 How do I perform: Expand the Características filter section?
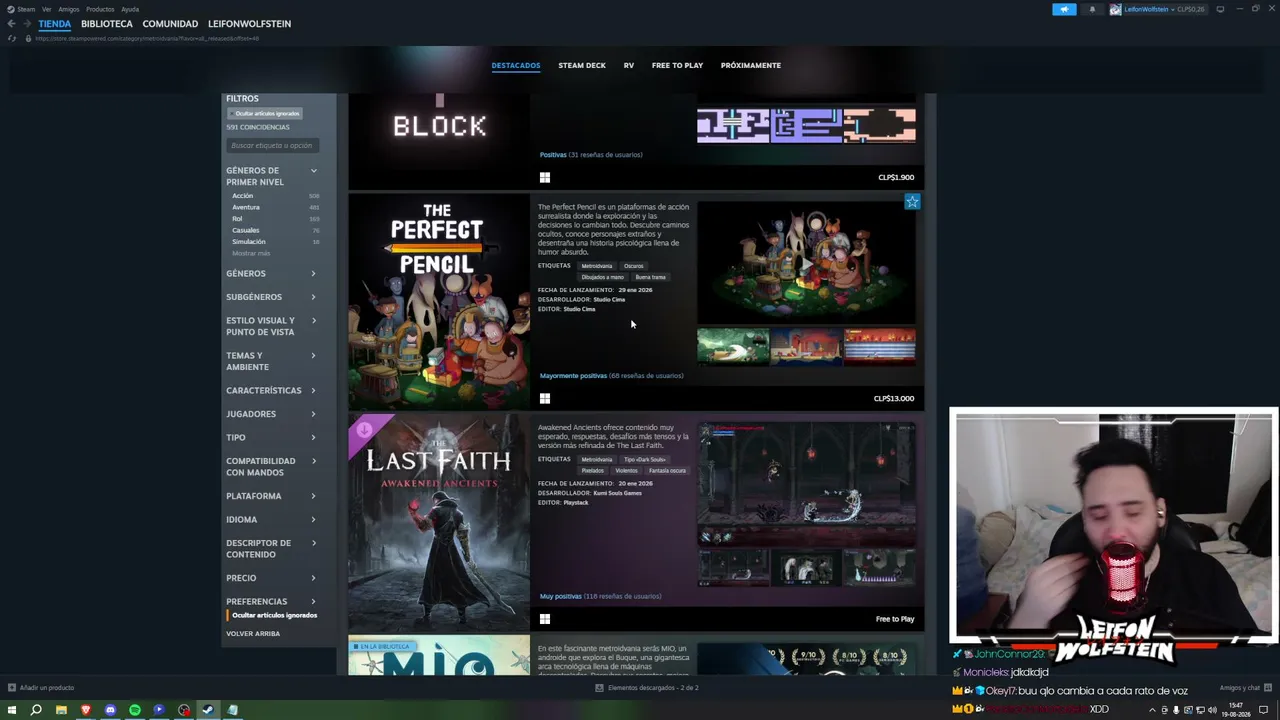[x=271, y=390]
